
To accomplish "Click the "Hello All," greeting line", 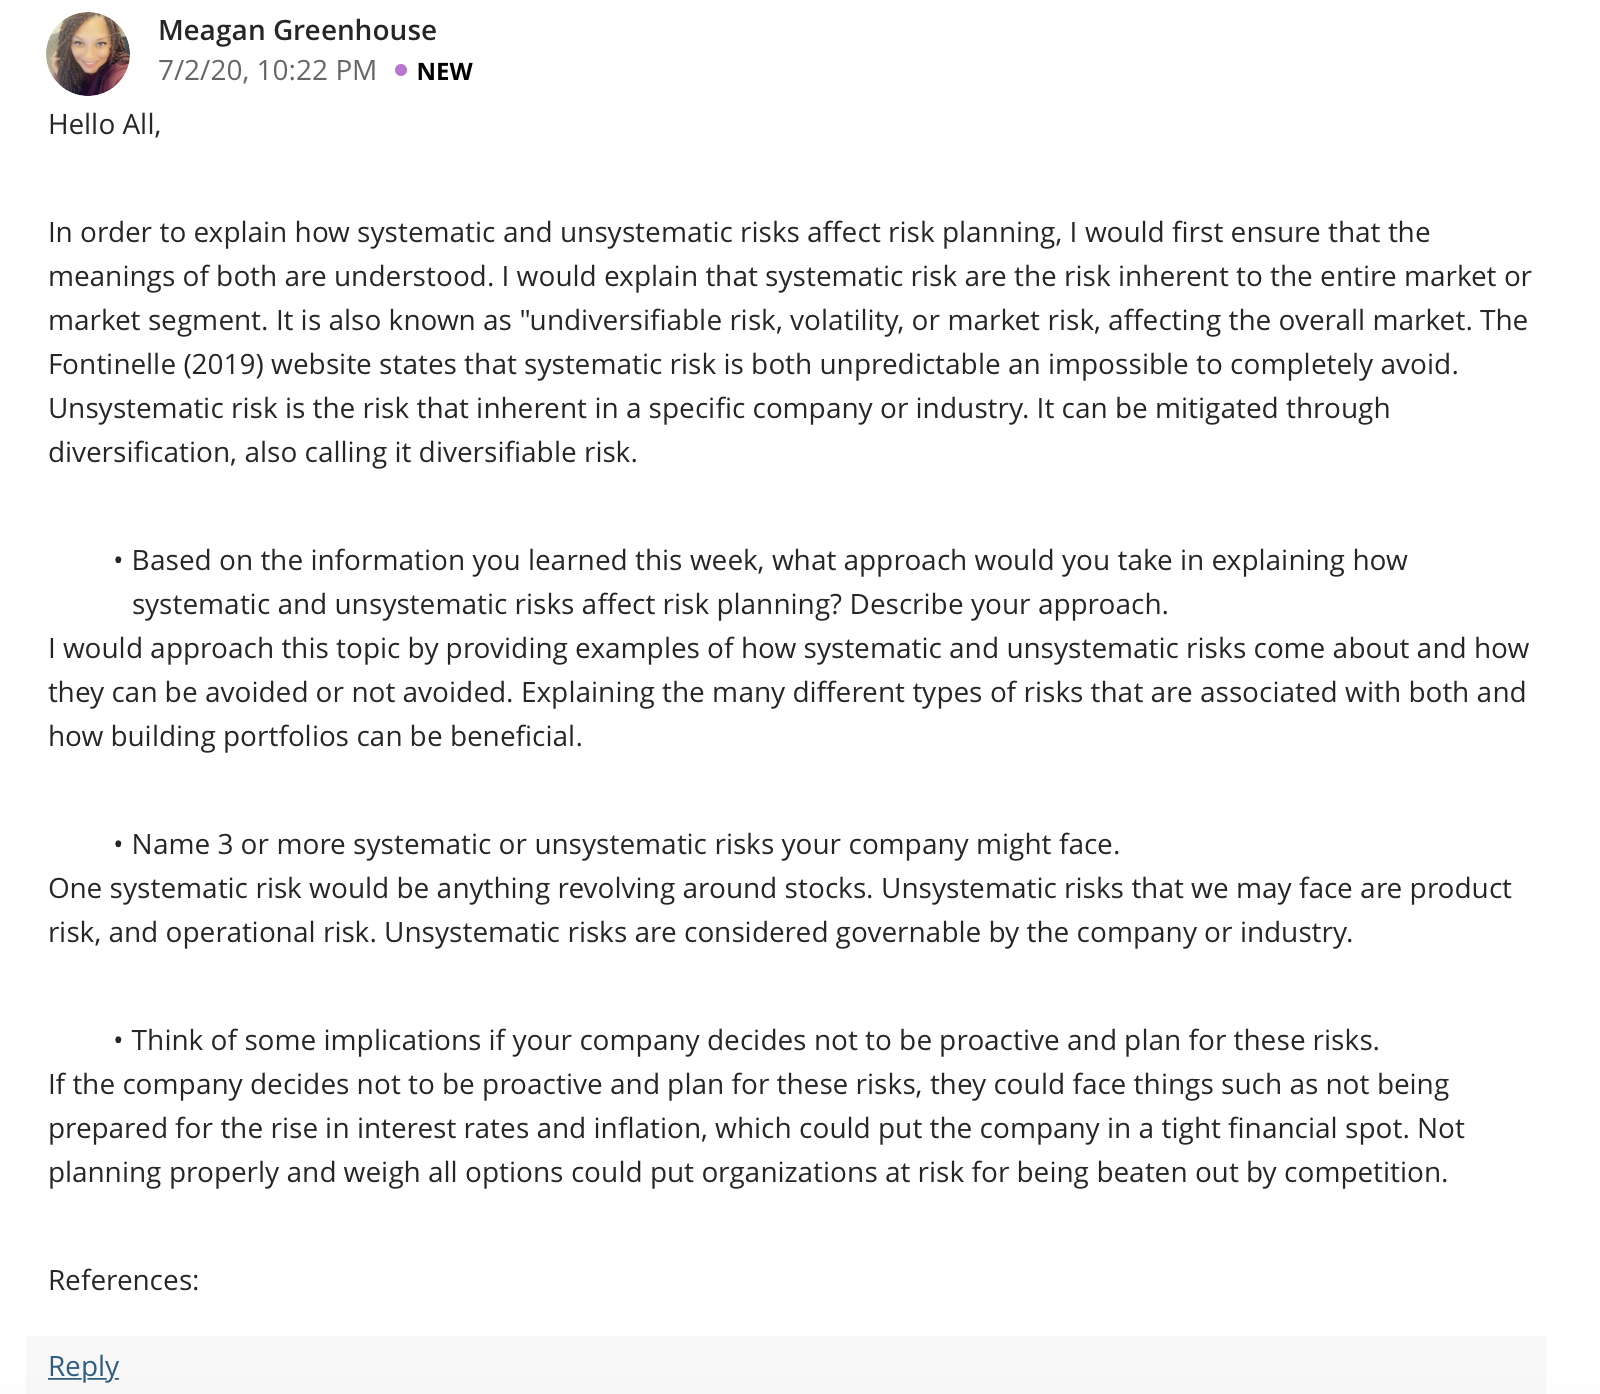I will [104, 124].
